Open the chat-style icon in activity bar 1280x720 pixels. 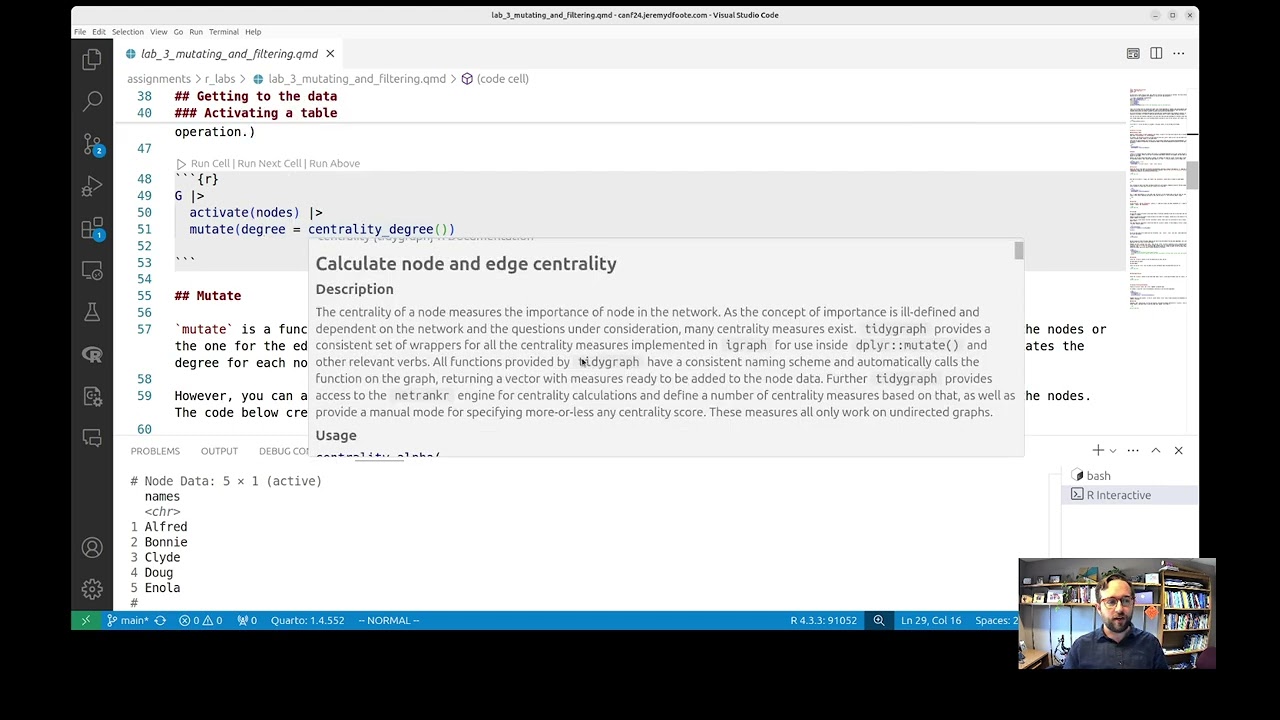[92, 438]
